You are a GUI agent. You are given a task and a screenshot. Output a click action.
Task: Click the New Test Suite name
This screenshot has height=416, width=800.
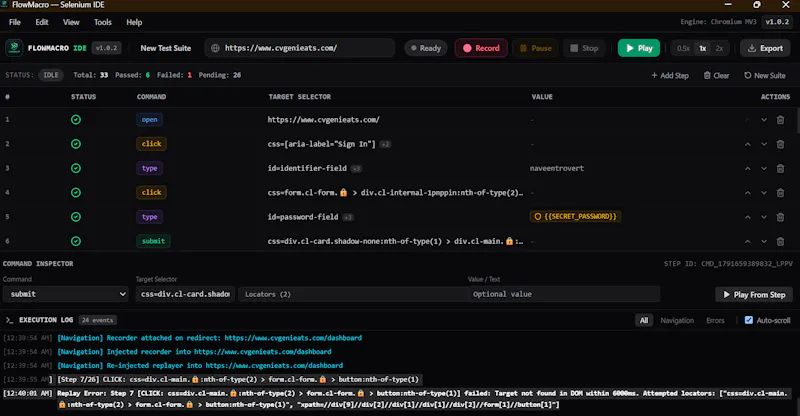(x=165, y=48)
